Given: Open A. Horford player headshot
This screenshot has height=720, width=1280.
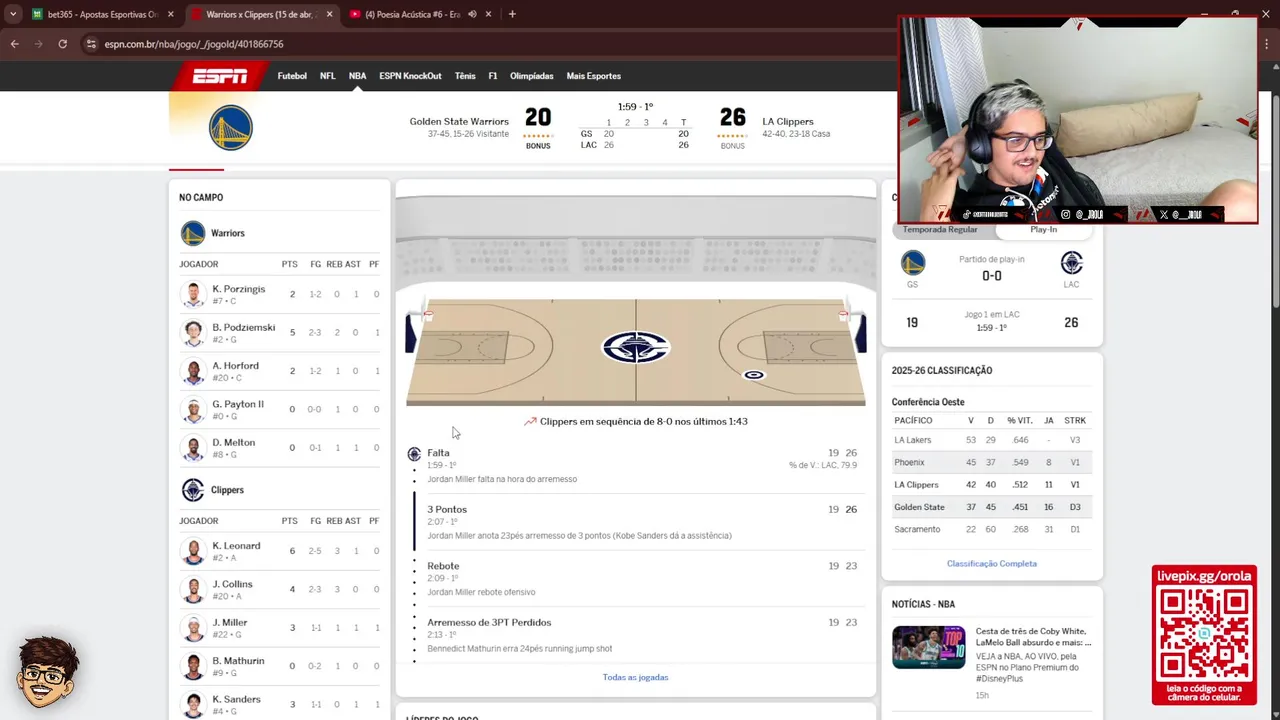Looking at the screenshot, I should pos(193,371).
